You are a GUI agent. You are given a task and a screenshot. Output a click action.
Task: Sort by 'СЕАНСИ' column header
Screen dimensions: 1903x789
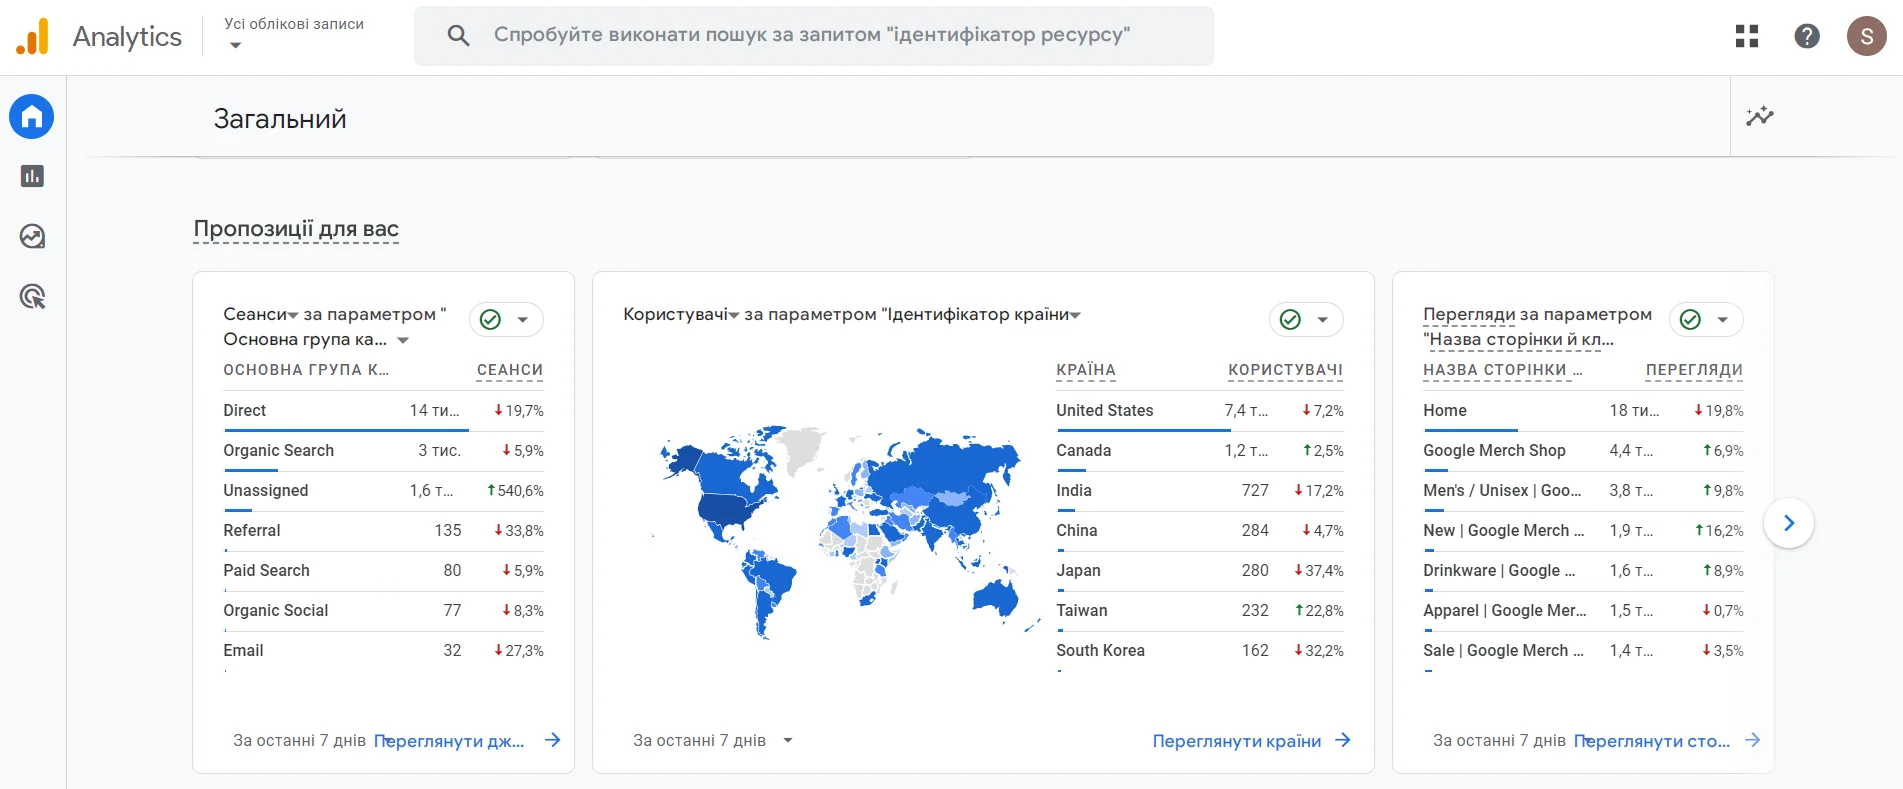click(x=510, y=370)
